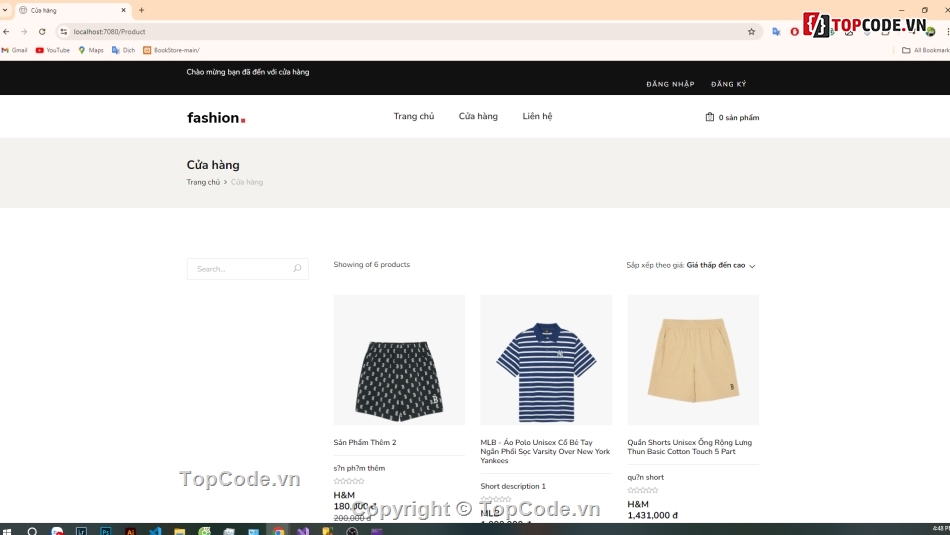Expand the price sorting dropdown
Image resolution: width=950 pixels, height=535 pixels.
pyautogui.click(x=720, y=266)
